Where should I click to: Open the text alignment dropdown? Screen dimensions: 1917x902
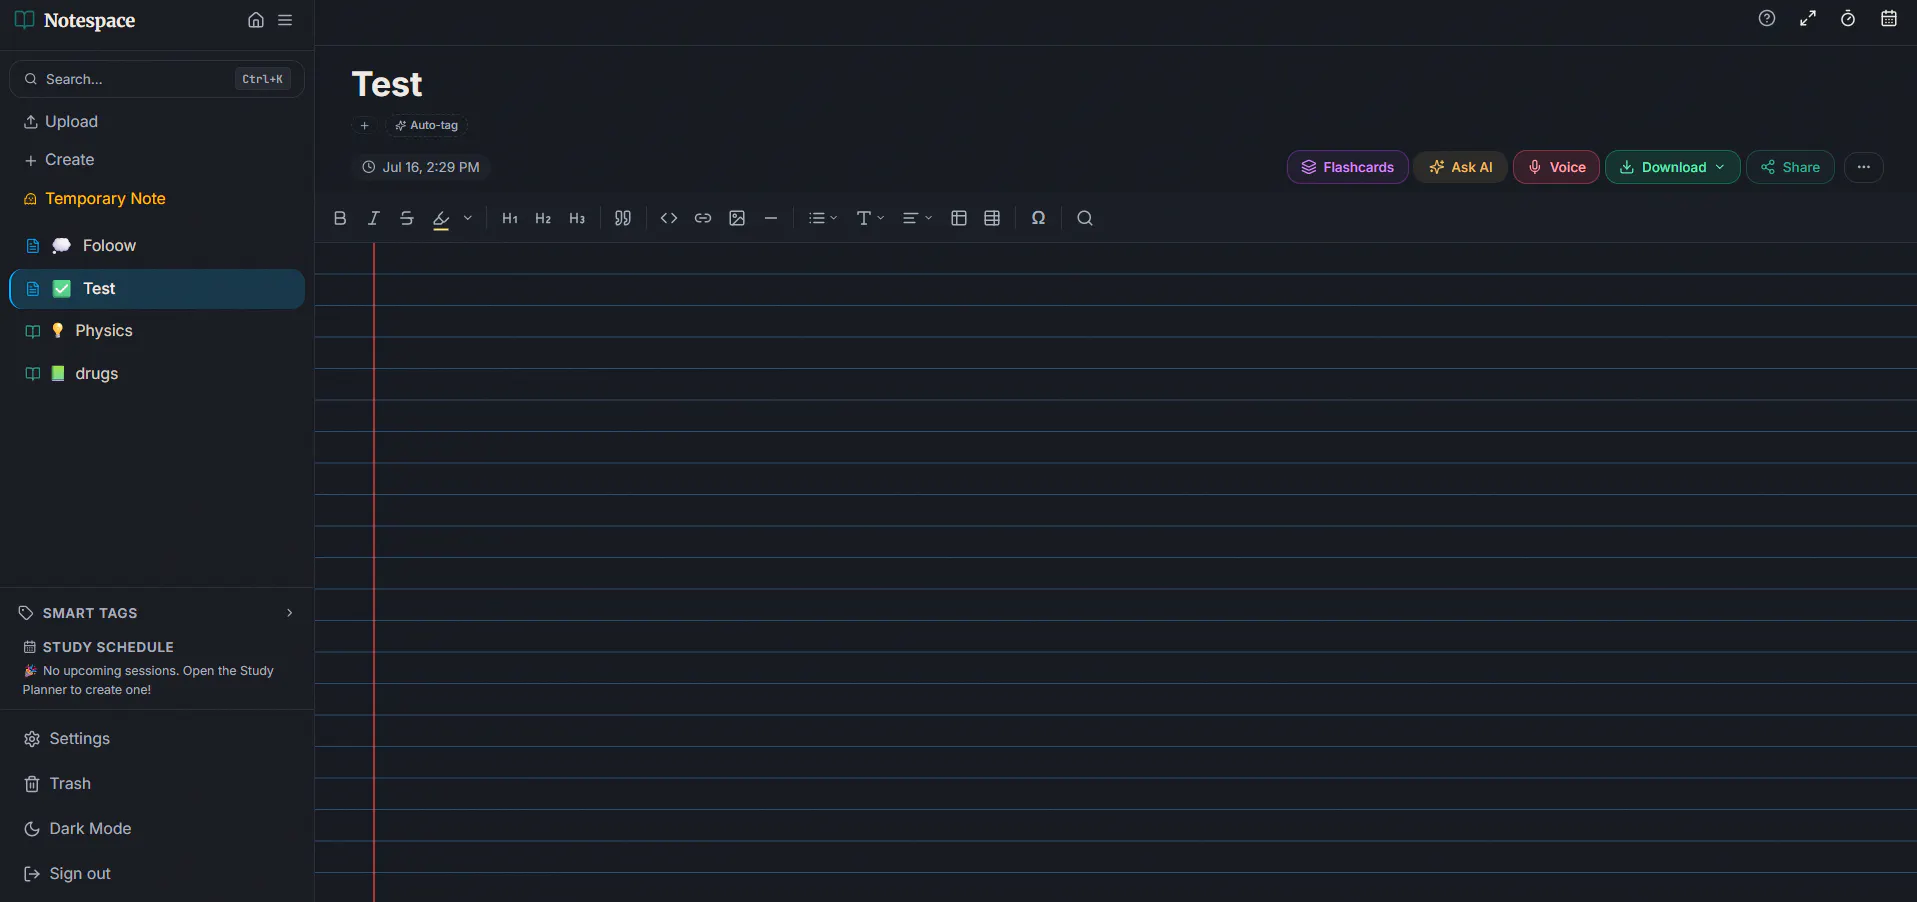(x=917, y=218)
